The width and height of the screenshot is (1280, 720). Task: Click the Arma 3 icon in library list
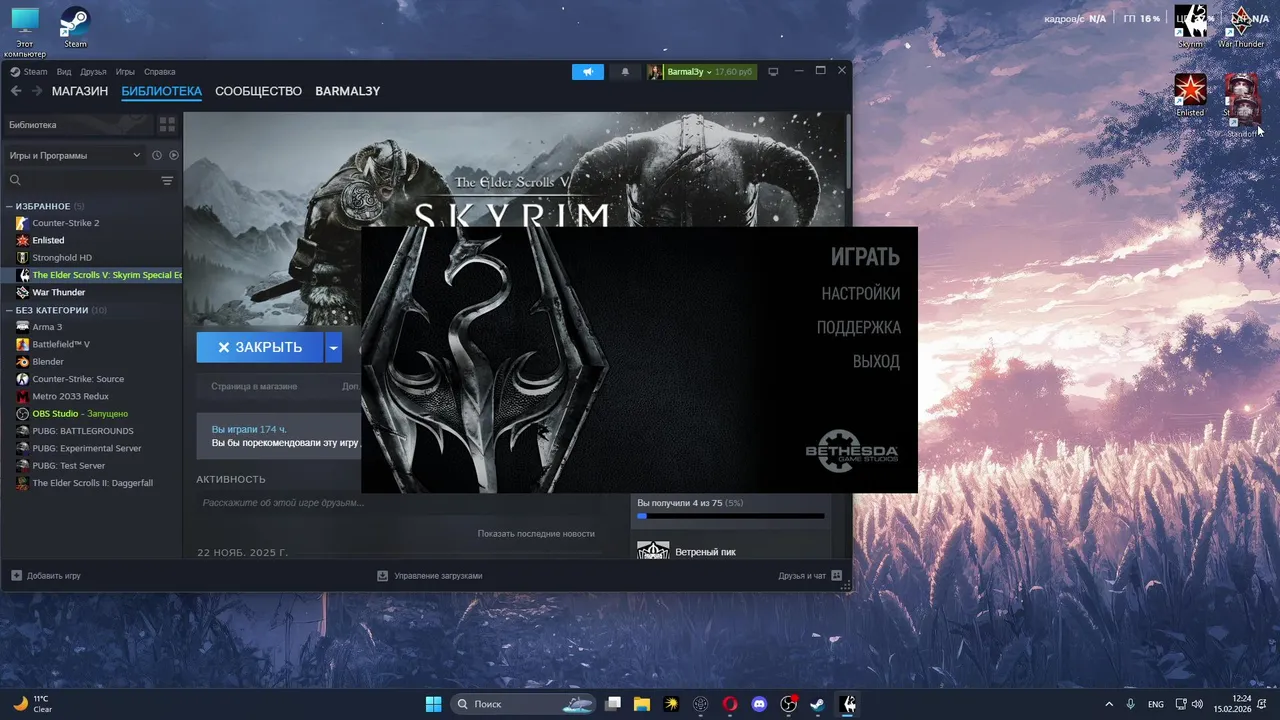click(22, 327)
